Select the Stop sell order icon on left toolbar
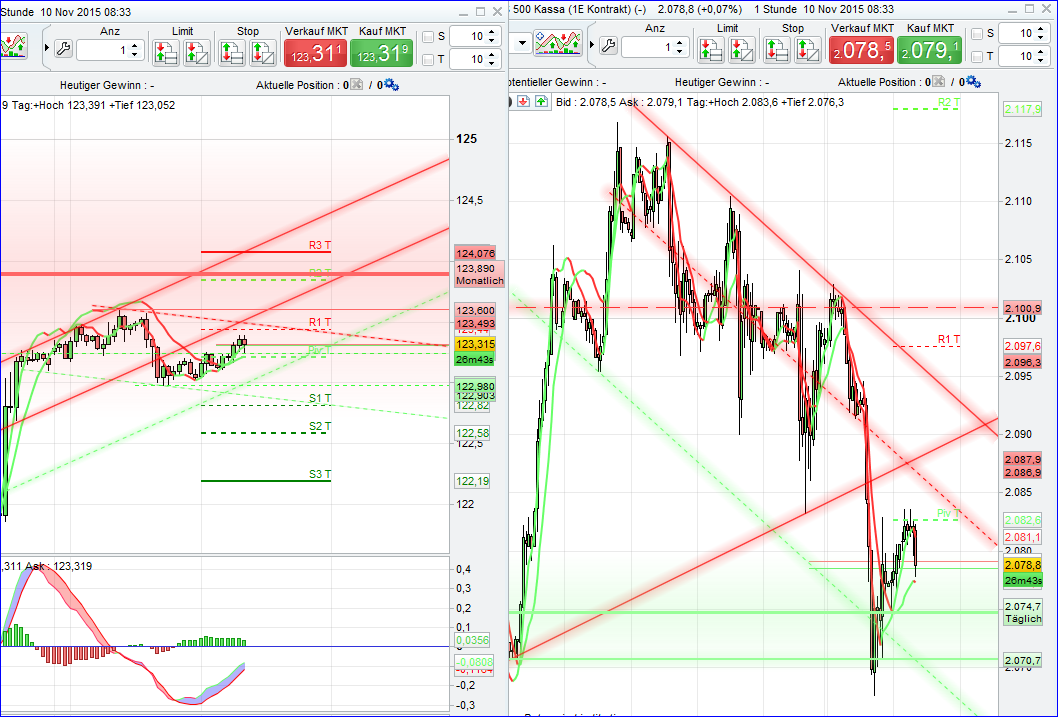 coord(231,48)
